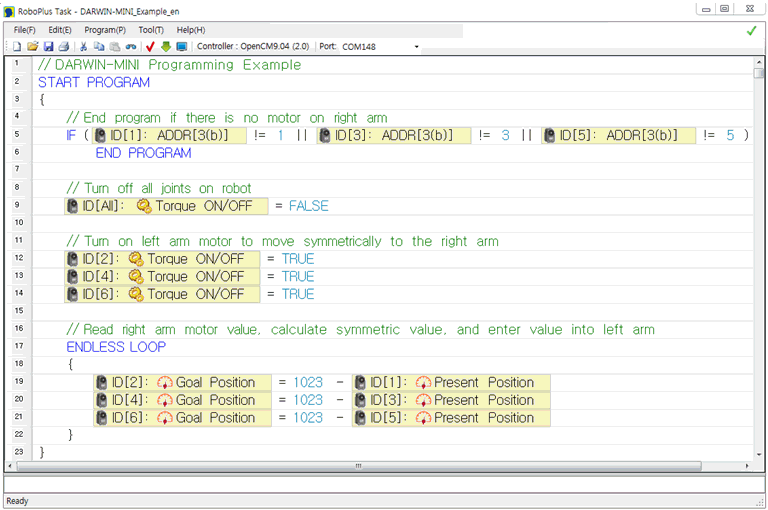Open the File(F) menu
Viewport: 768px width, 510px height.
click(25, 30)
